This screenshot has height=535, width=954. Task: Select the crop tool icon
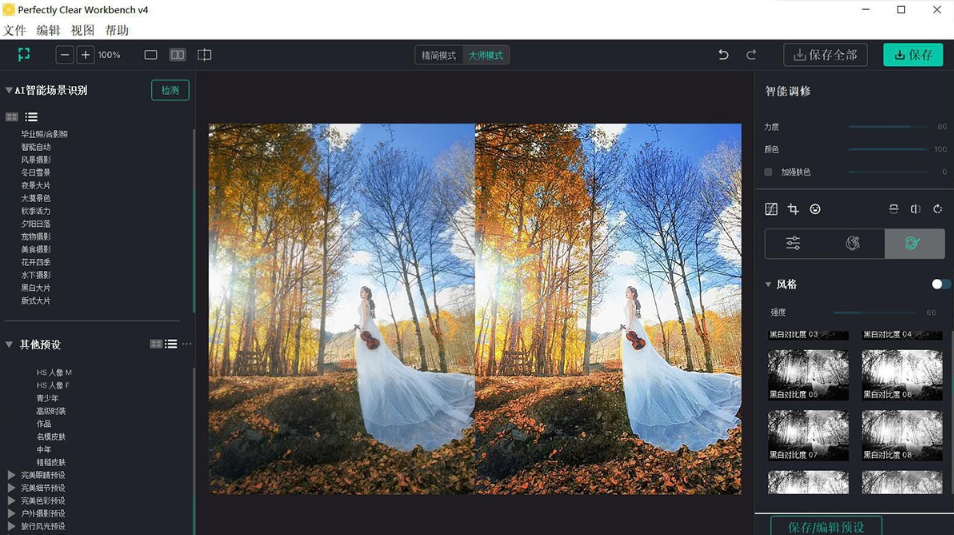793,209
